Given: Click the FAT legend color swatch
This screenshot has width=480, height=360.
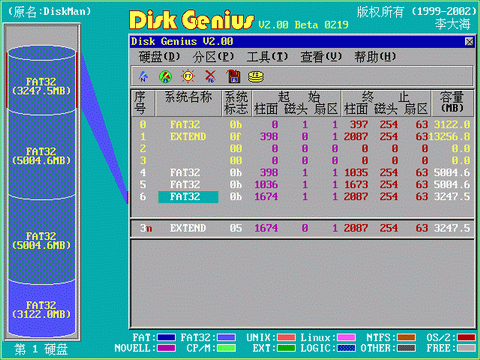Looking at the screenshot, I should 166,338.
